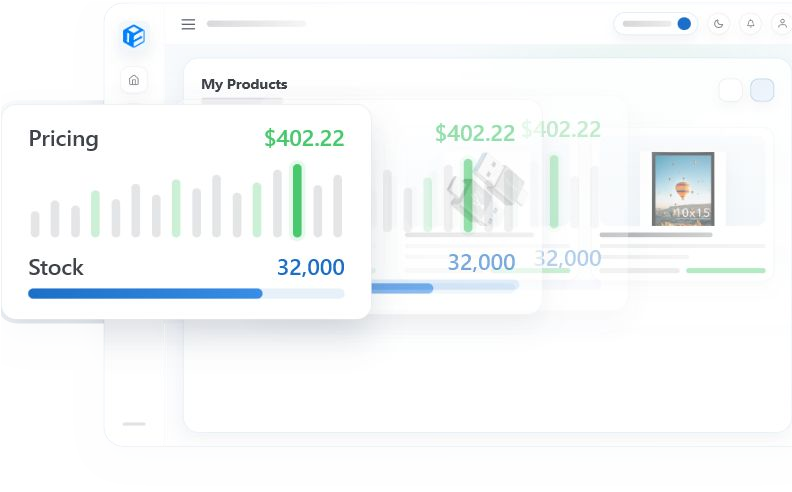
Task: Click the 32,000 stock value on front card
Action: pos(311,267)
